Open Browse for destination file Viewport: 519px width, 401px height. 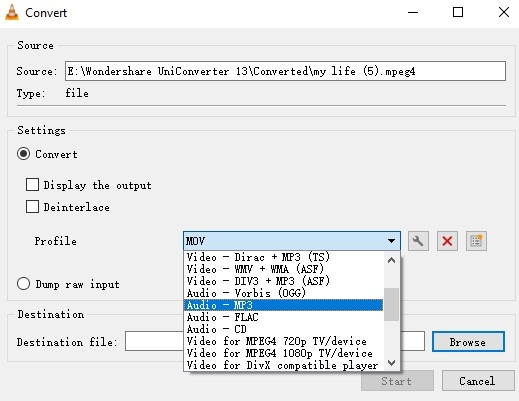click(468, 342)
